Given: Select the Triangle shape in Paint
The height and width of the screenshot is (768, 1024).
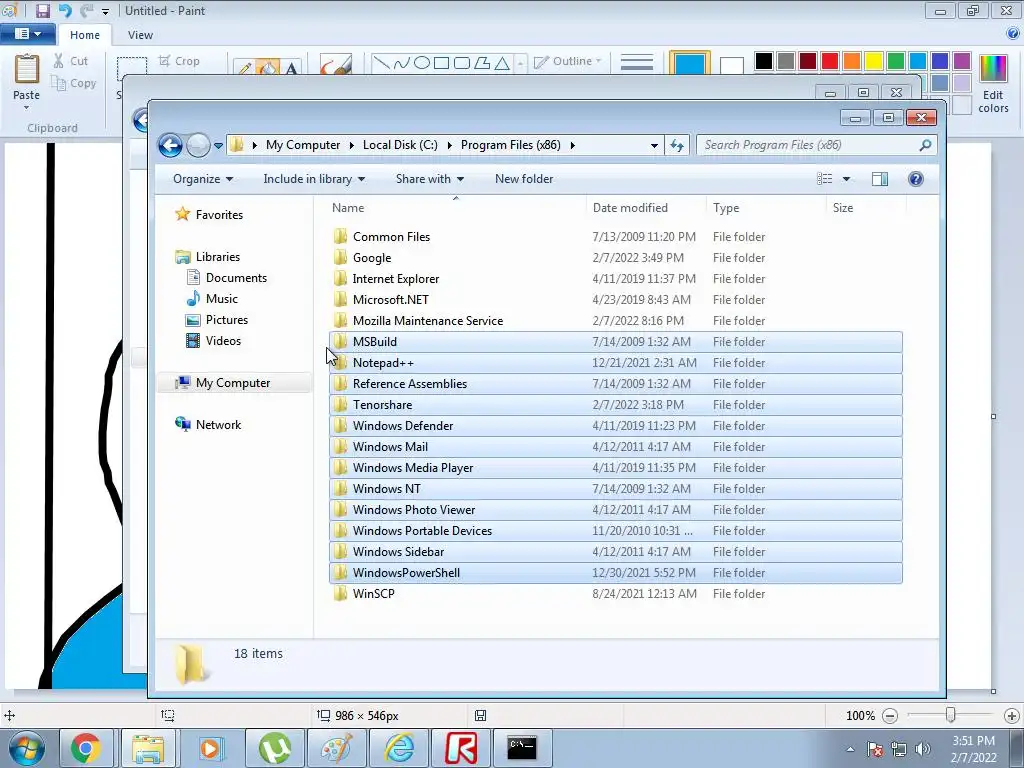Looking at the screenshot, I should point(502,63).
